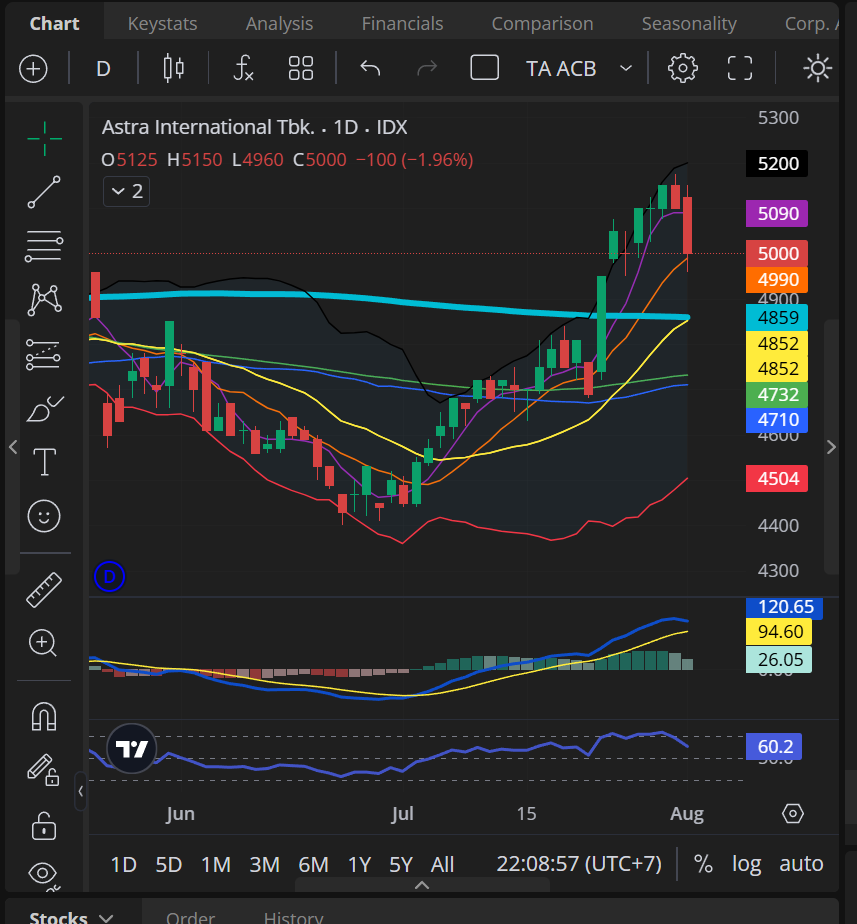Viewport: 857px width, 924px height.
Task: Set the range to 3M
Action: (265, 864)
